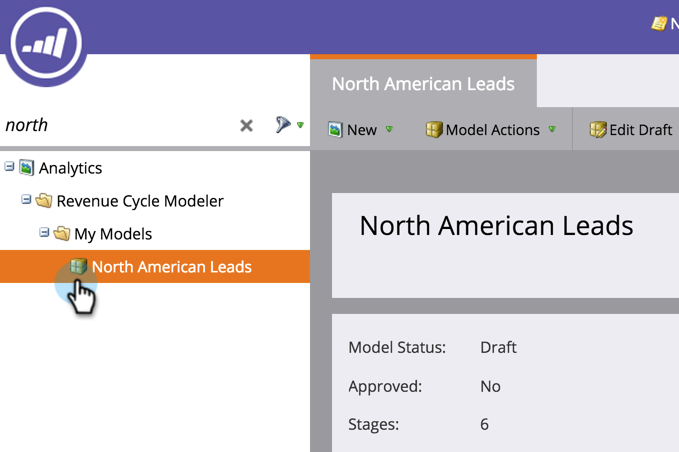This screenshot has width=679, height=452.
Task: Open the Model Actions menu
Action: (x=491, y=130)
